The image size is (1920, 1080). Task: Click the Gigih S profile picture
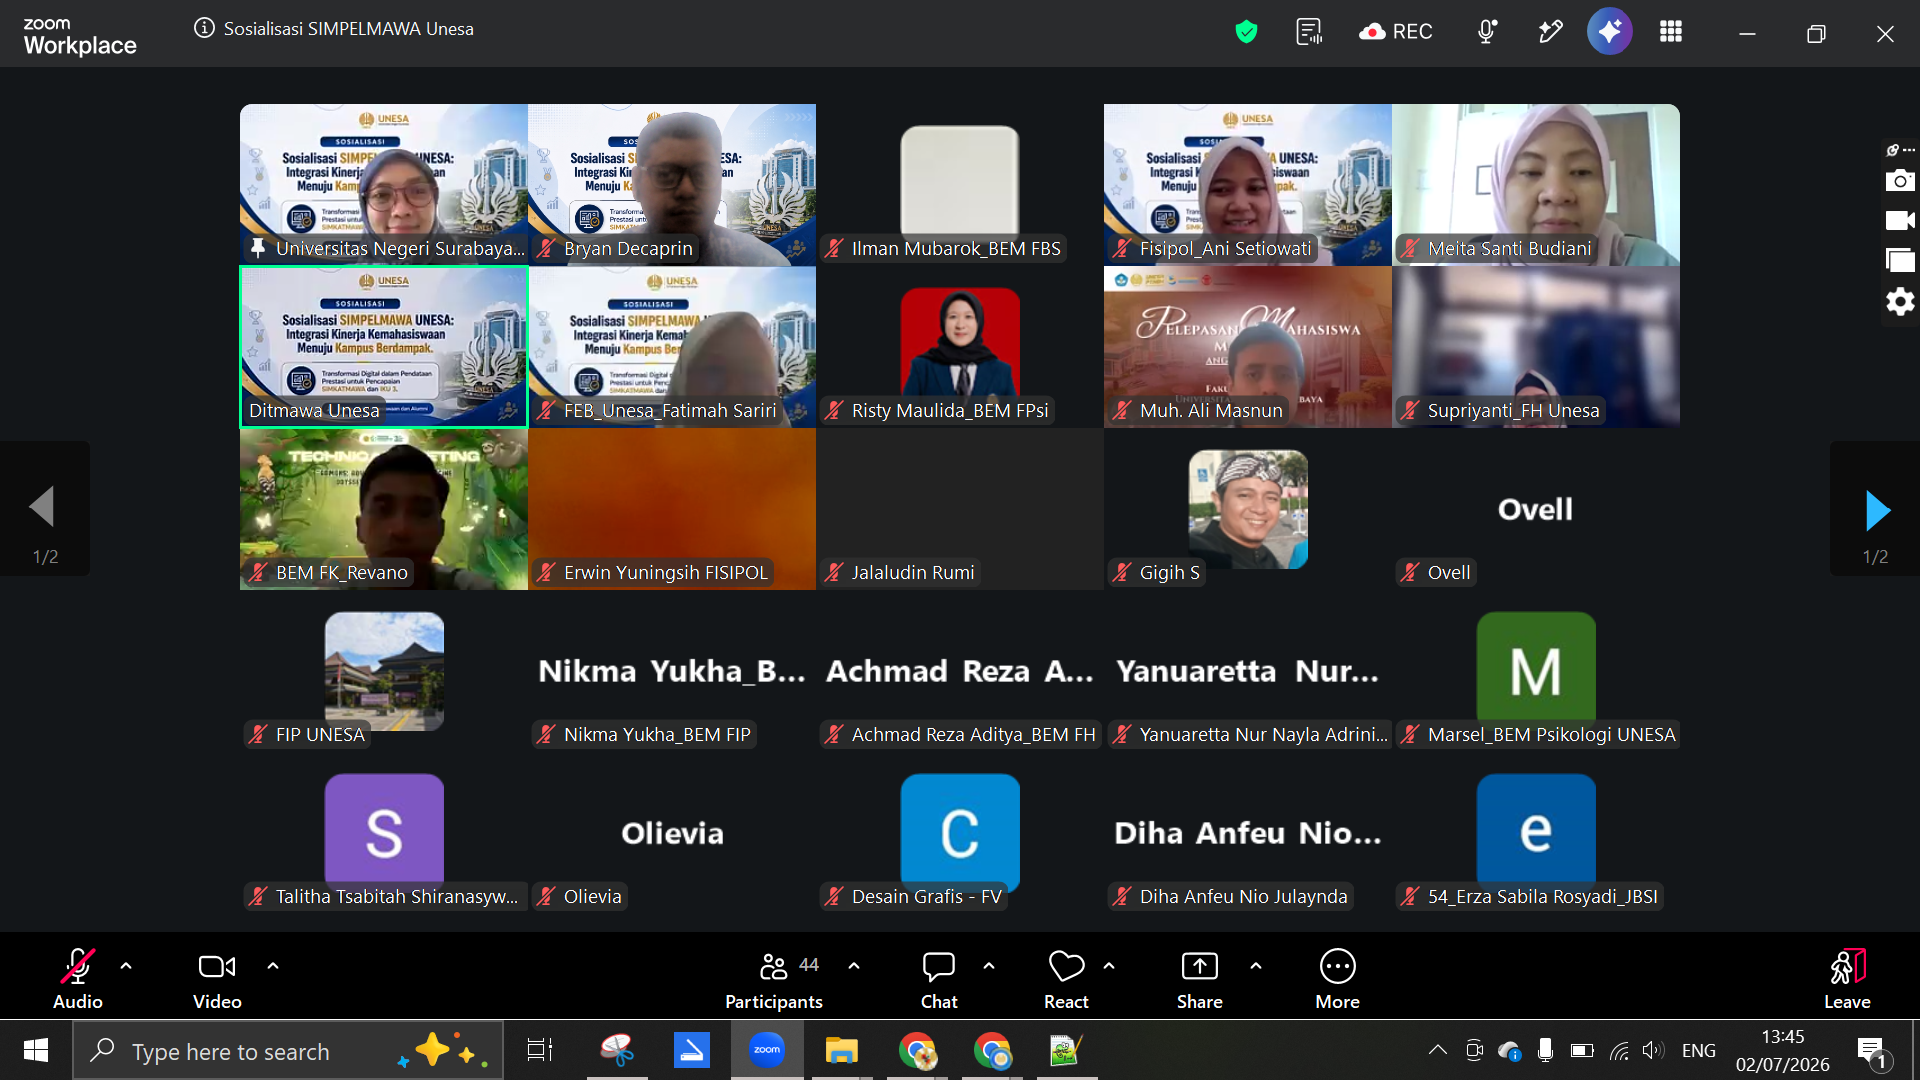tap(1248, 509)
